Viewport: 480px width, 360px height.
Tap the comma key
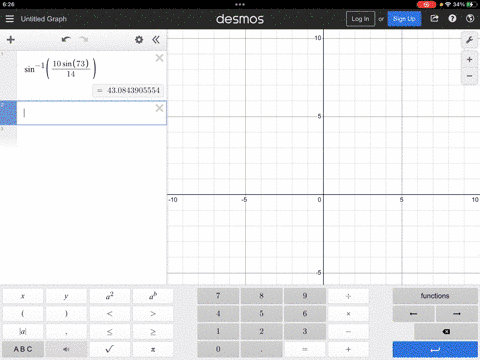pyautogui.click(x=66, y=332)
